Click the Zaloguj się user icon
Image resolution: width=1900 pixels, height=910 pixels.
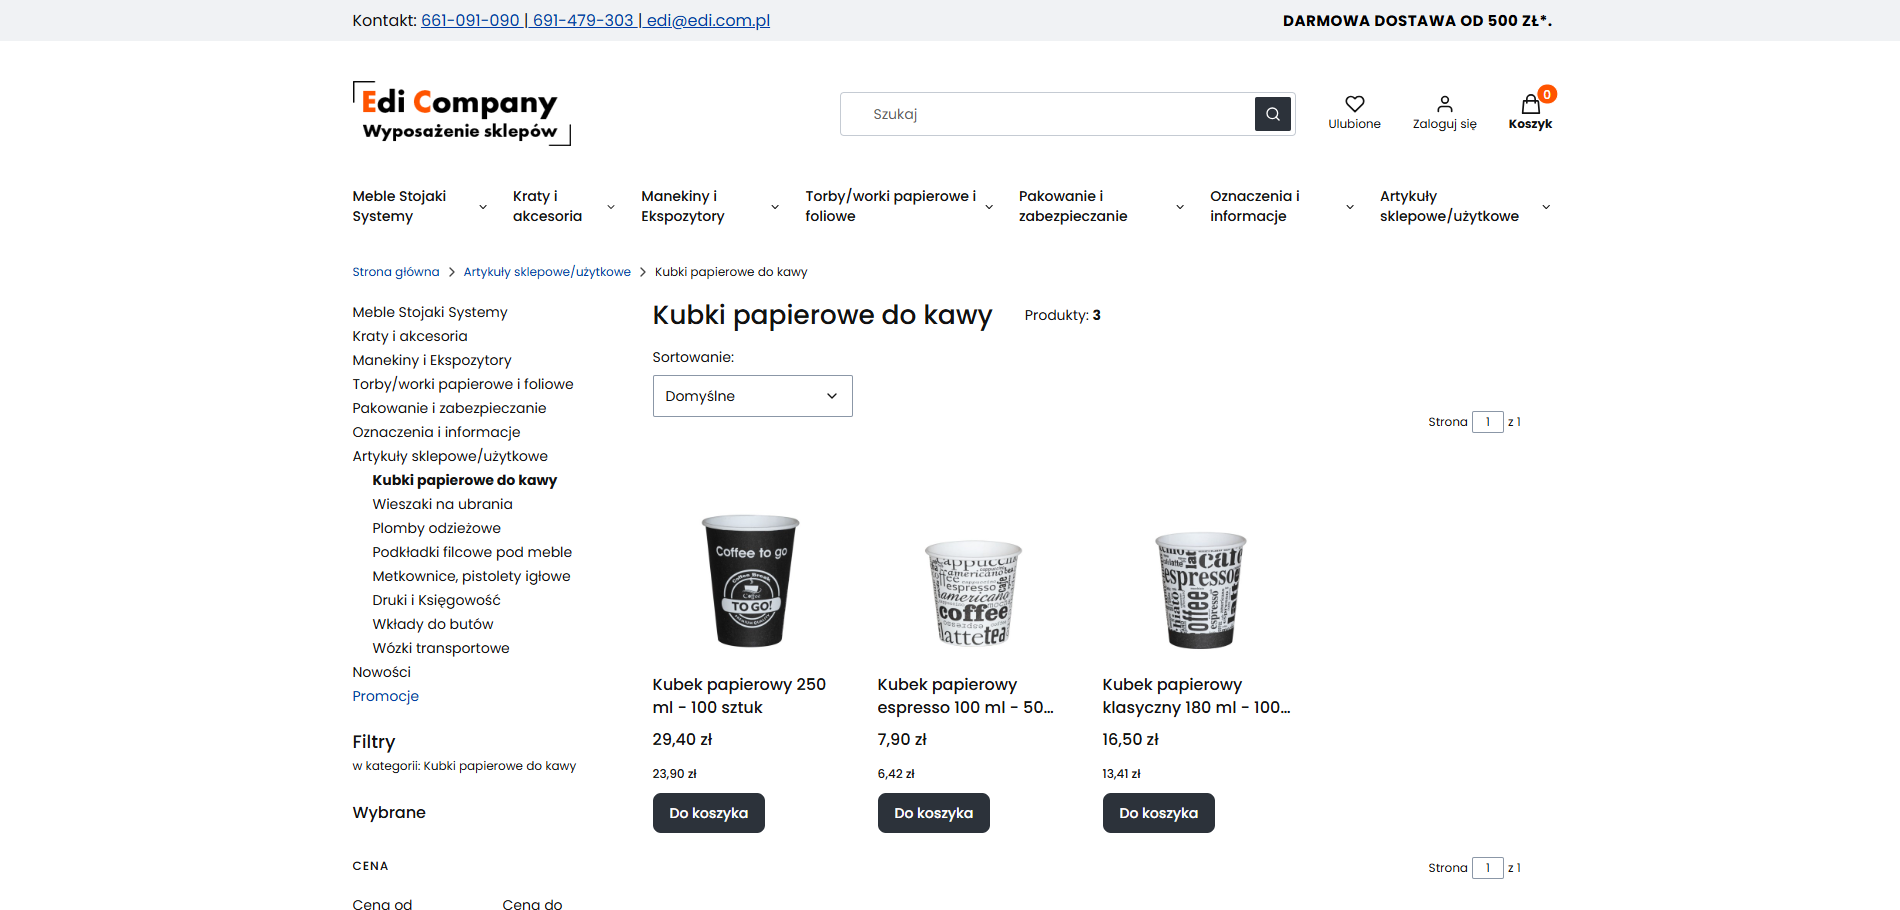click(x=1444, y=104)
